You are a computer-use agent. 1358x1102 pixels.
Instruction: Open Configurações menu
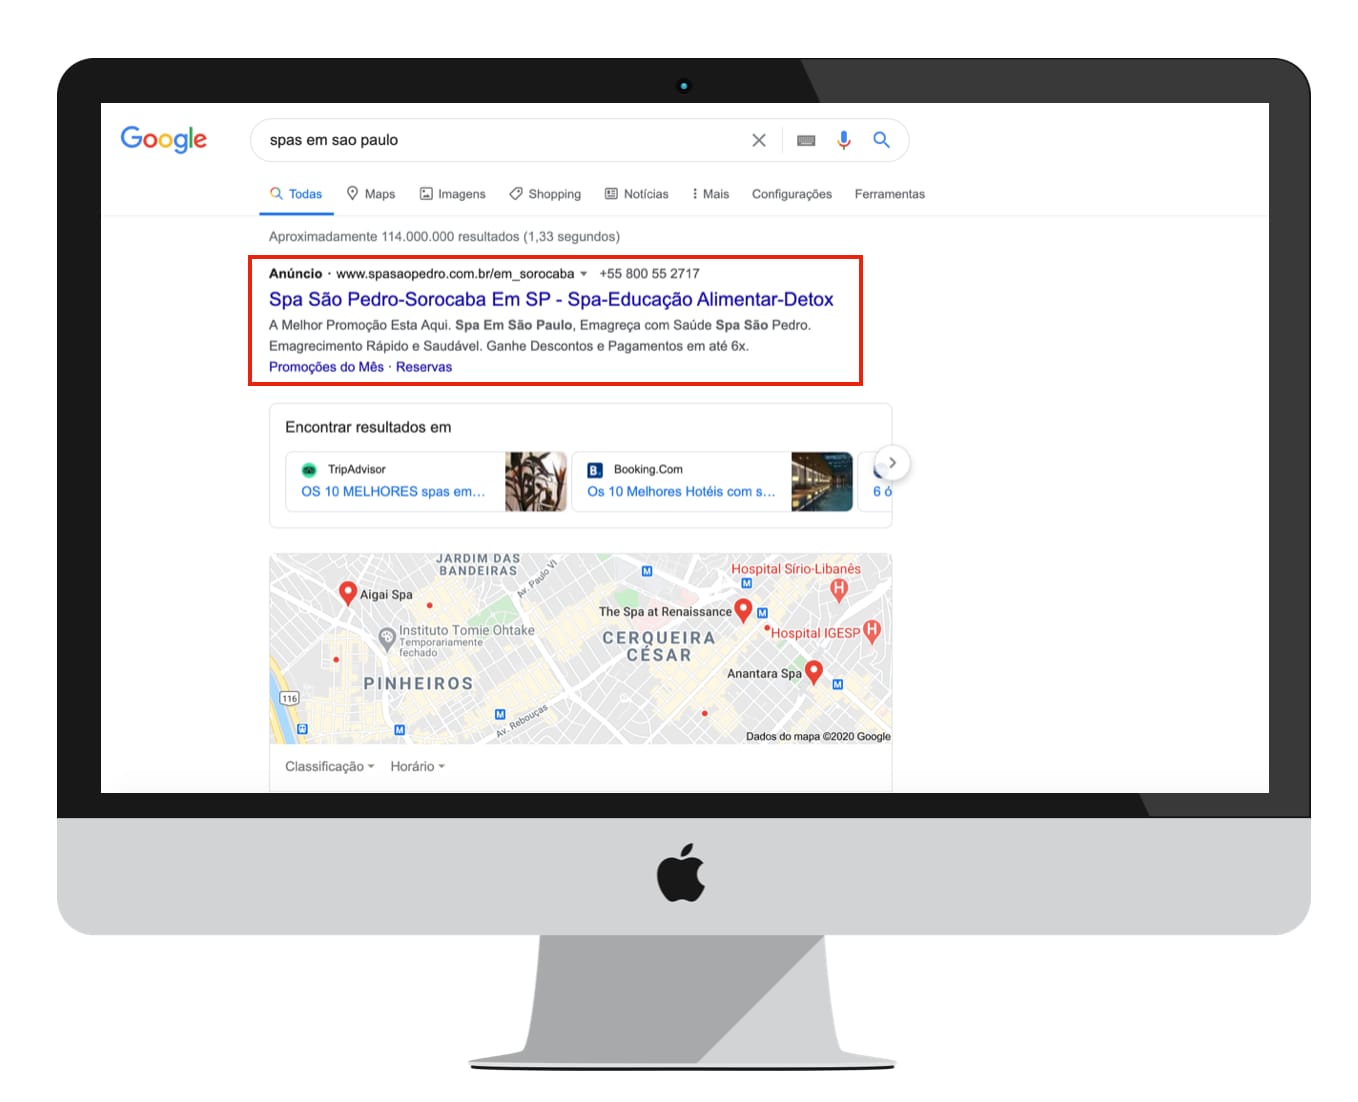(792, 194)
